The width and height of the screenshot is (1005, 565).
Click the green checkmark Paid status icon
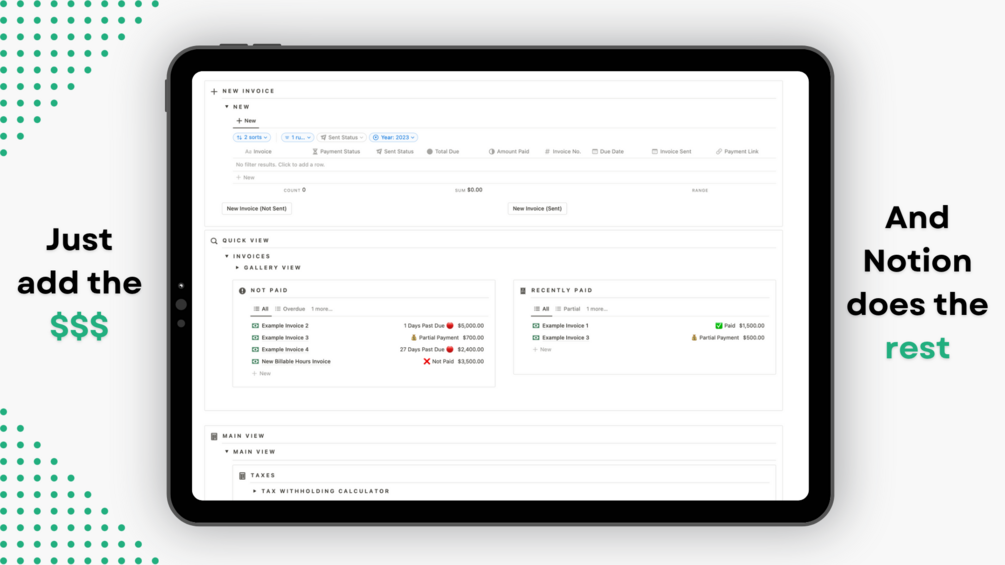[x=718, y=325]
